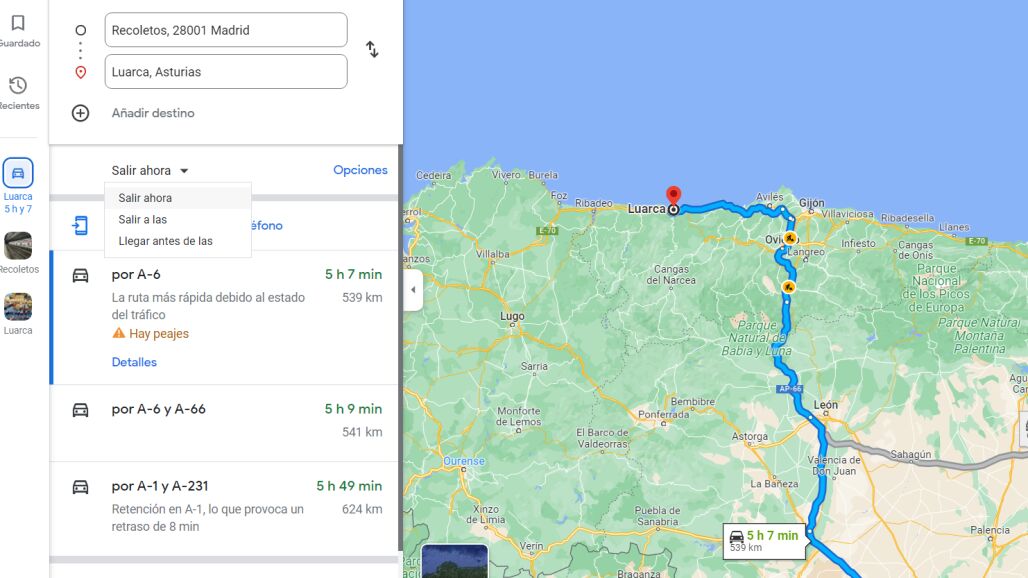Open the Recoletos recent place thumbnail
1028x578 pixels.
pos(18,246)
